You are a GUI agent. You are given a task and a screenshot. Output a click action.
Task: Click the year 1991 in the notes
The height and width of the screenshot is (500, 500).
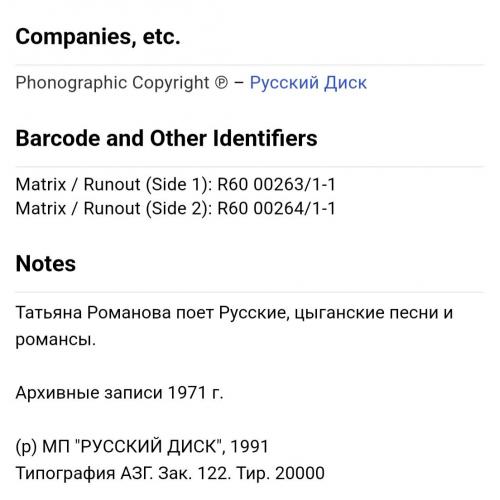249,446
